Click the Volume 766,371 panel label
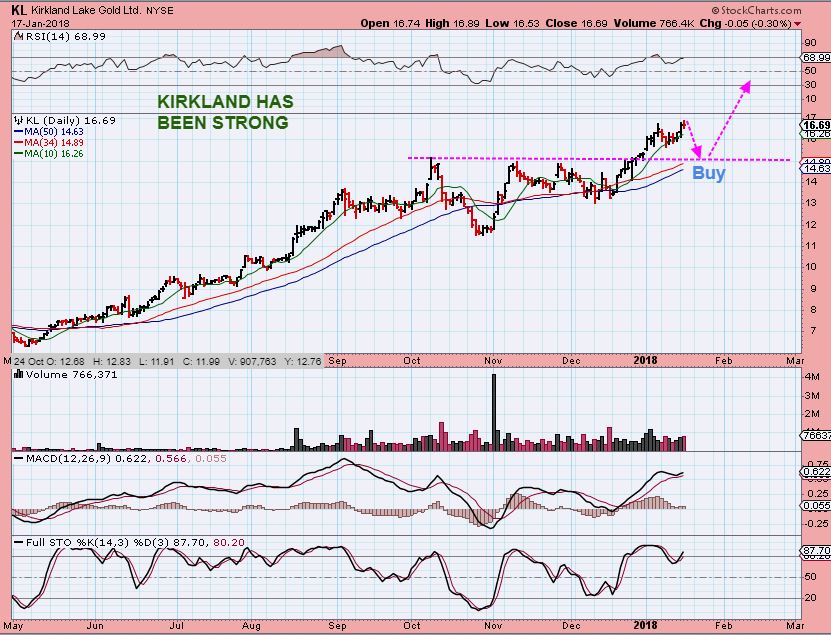 tap(72, 374)
